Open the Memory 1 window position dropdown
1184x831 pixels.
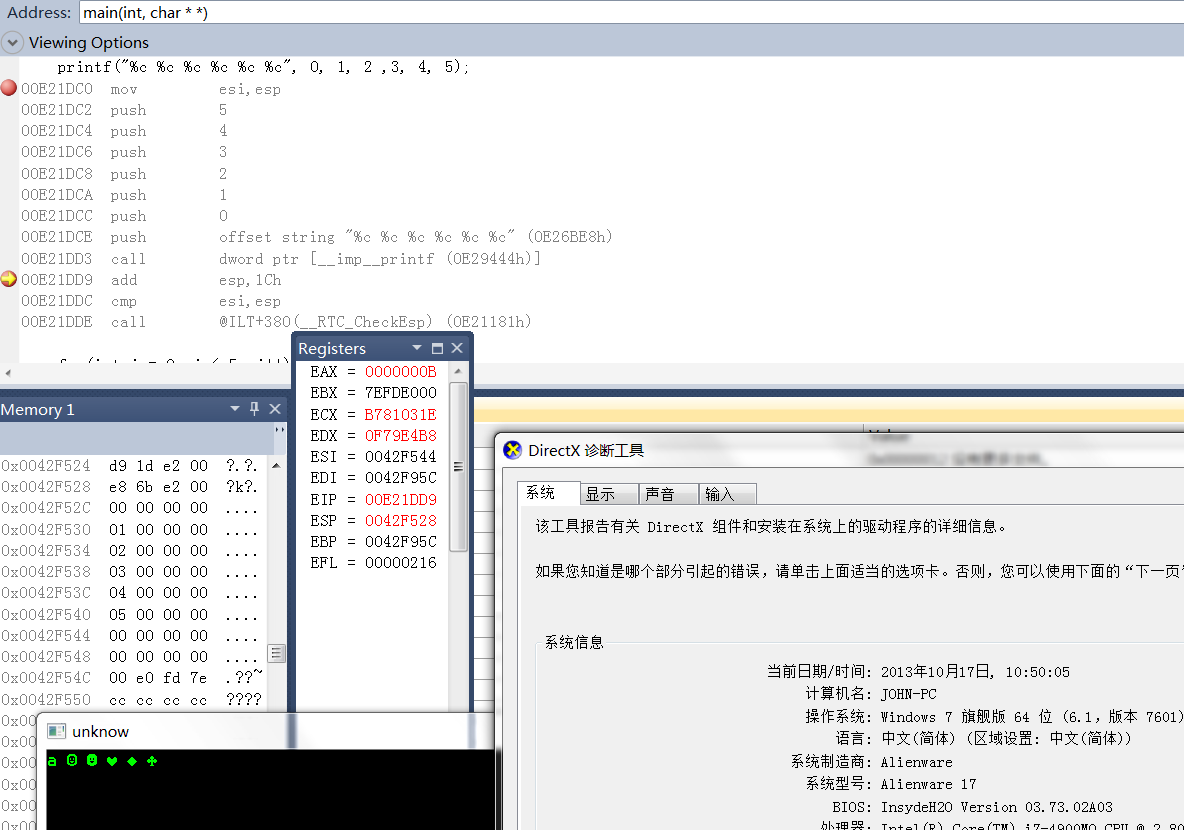click(235, 409)
